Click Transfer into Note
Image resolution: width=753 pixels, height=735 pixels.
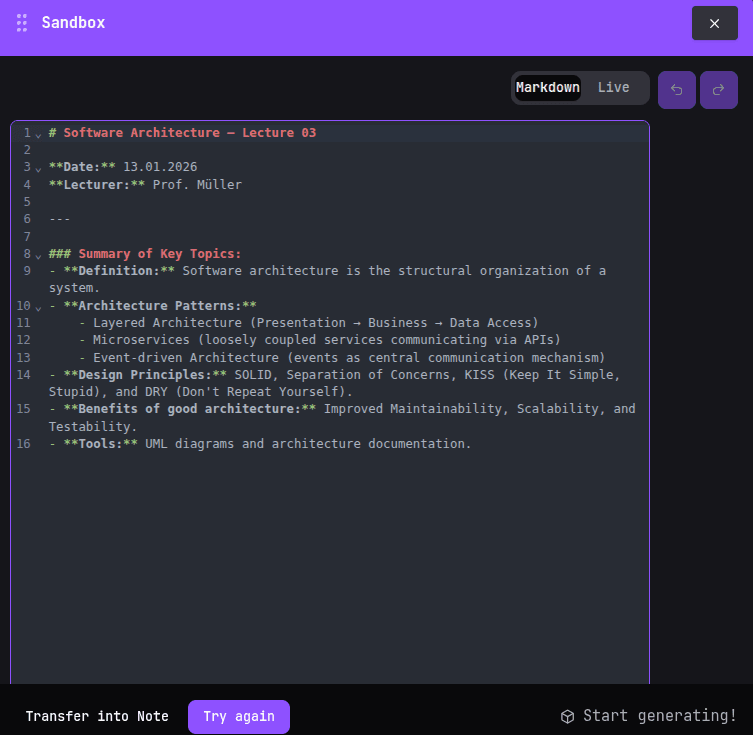pos(97,716)
